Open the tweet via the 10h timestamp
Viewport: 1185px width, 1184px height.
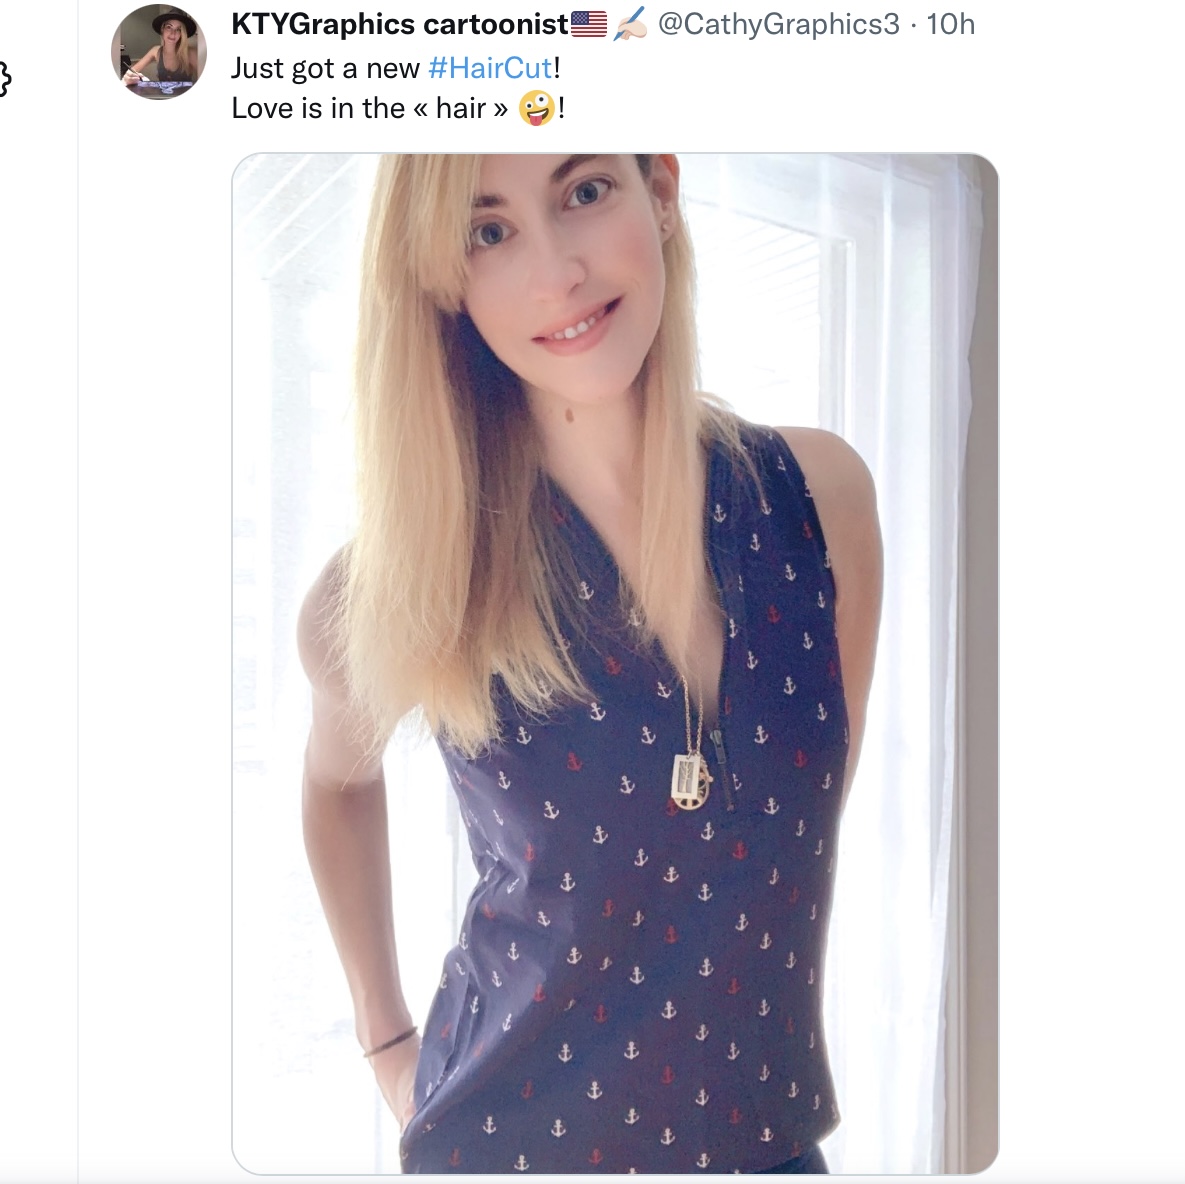pyautogui.click(x=950, y=24)
